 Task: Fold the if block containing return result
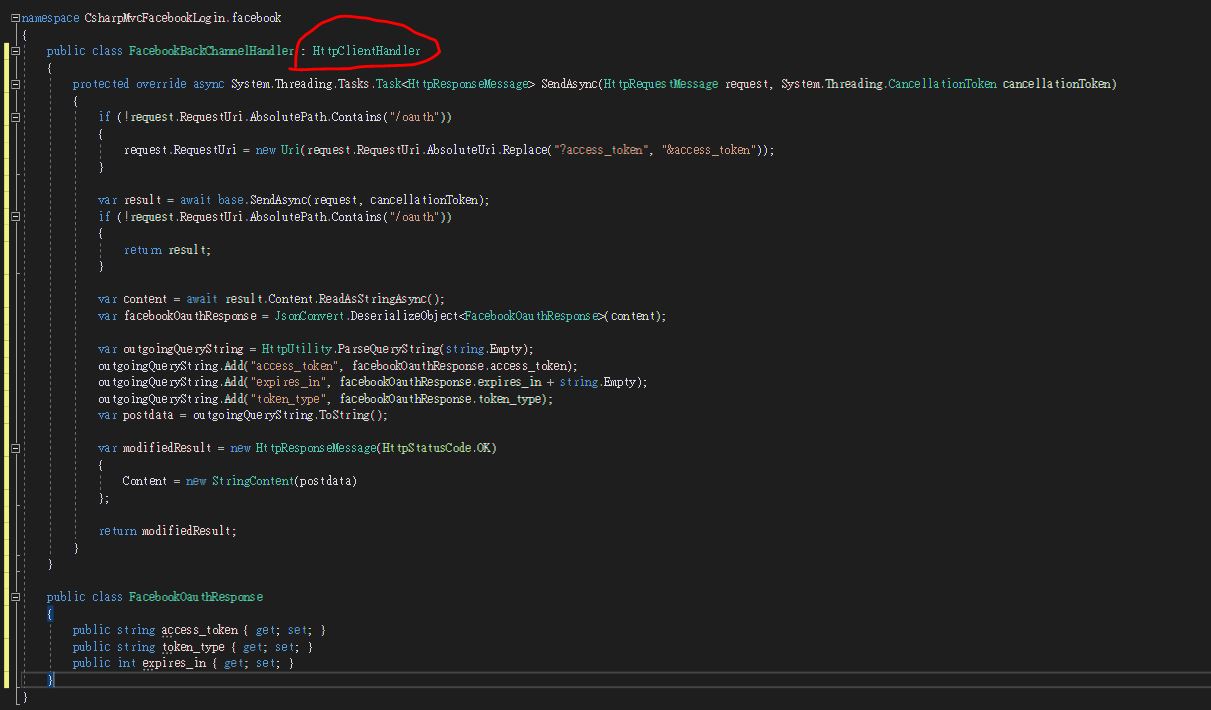[x=15, y=217]
